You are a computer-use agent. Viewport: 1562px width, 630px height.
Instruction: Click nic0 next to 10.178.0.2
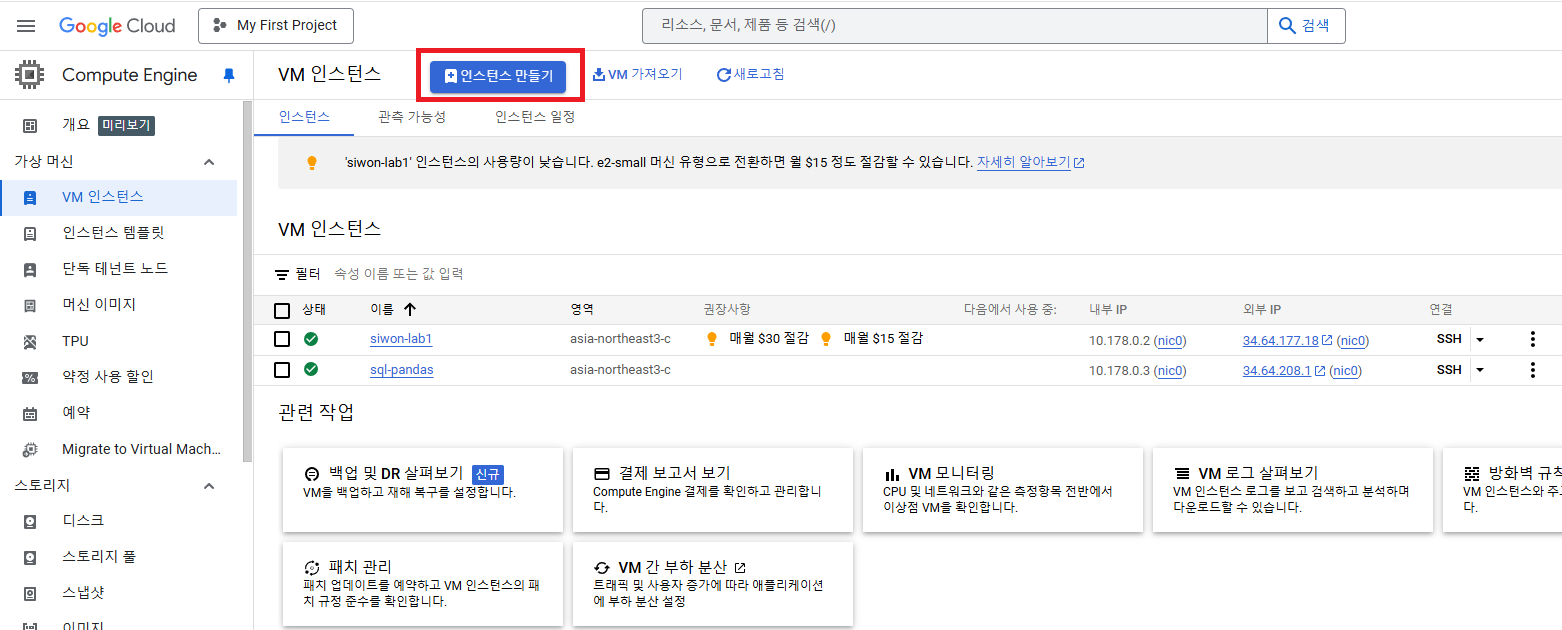[1170, 341]
